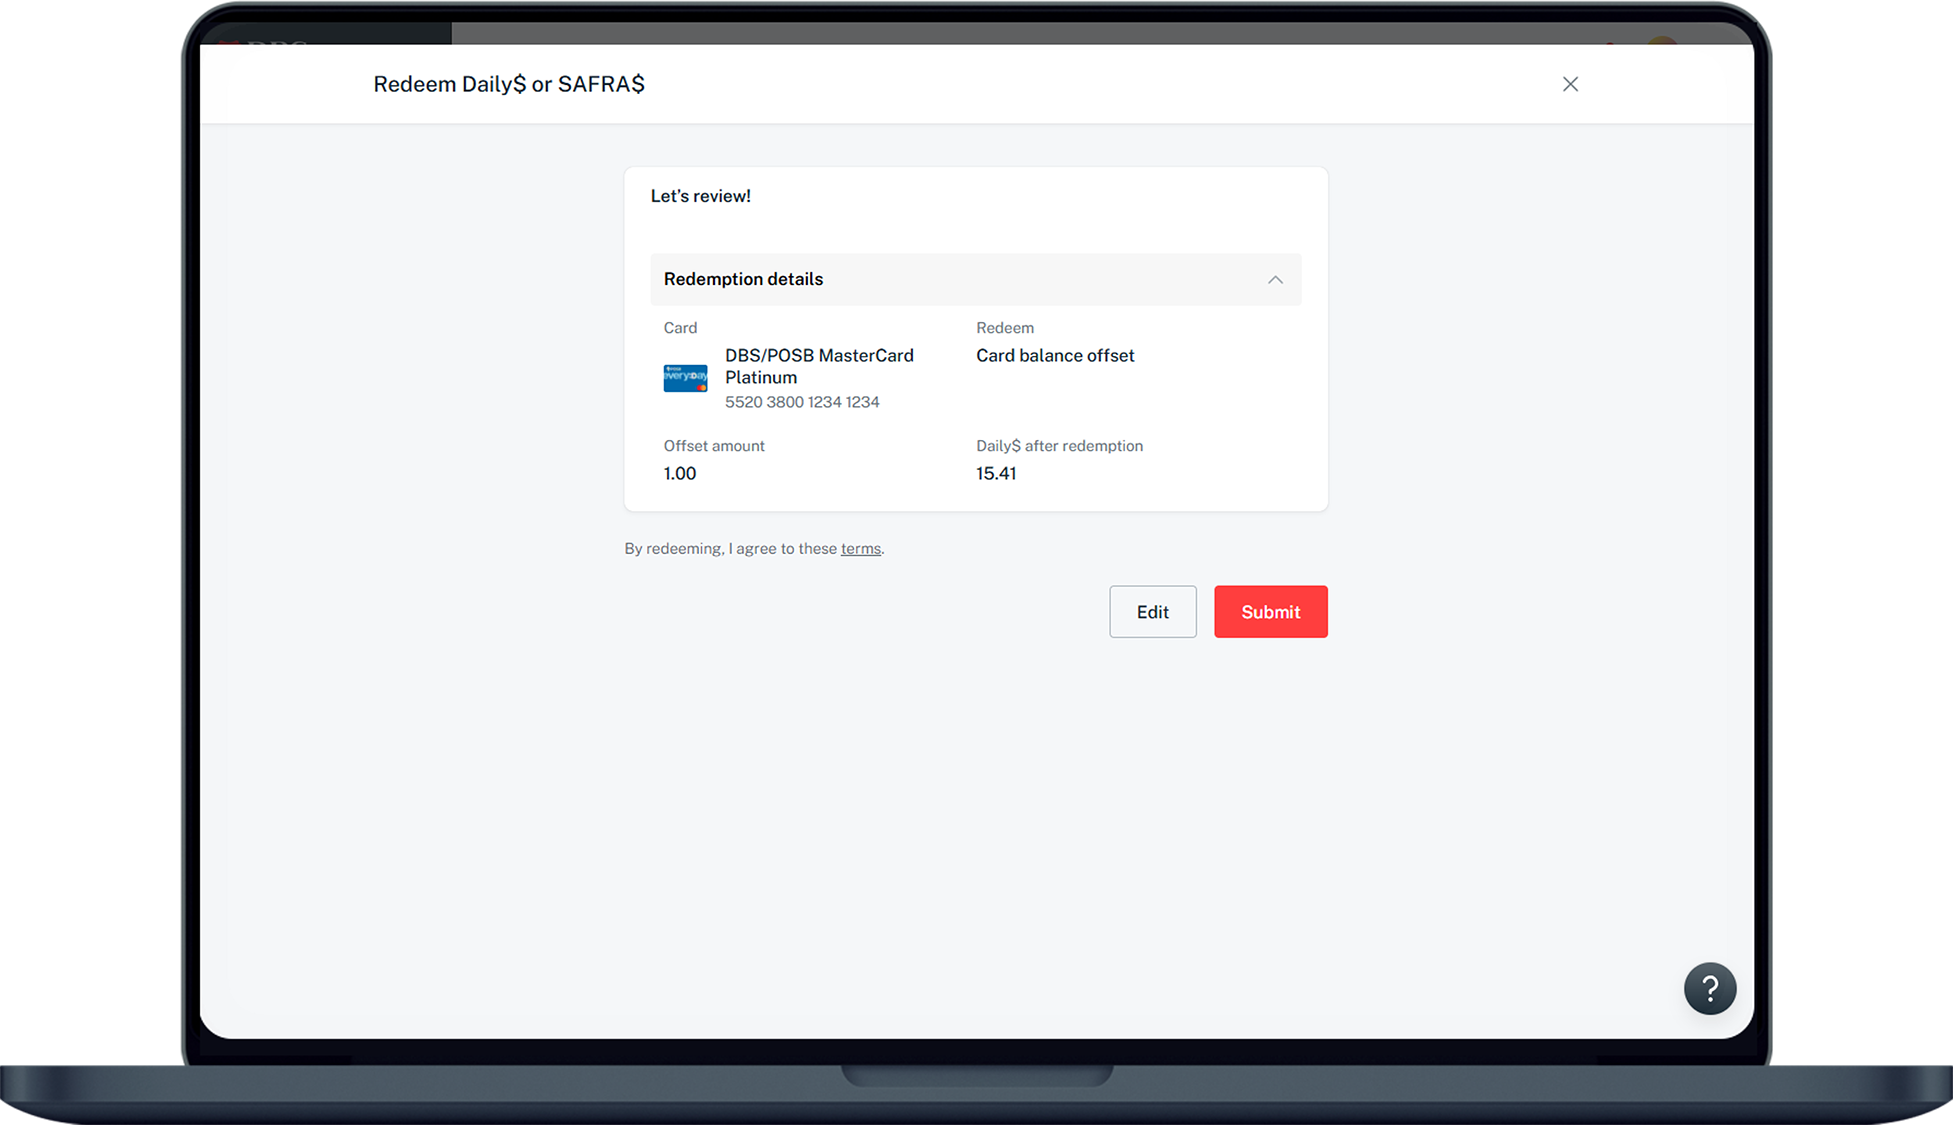Click the DBS/POSB MasterCard Platinum card name
Screen dimensions: 1953x1125
pos(819,366)
